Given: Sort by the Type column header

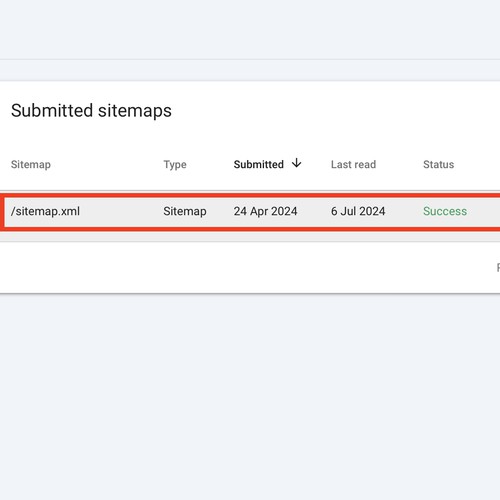Looking at the screenshot, I should [x=175, y=165].
